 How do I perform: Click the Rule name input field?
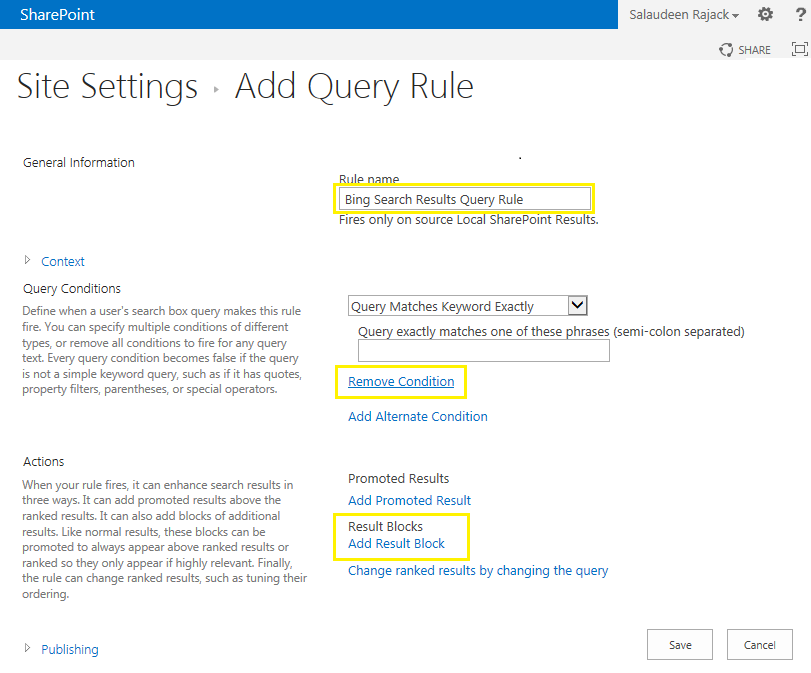[464, 198]
